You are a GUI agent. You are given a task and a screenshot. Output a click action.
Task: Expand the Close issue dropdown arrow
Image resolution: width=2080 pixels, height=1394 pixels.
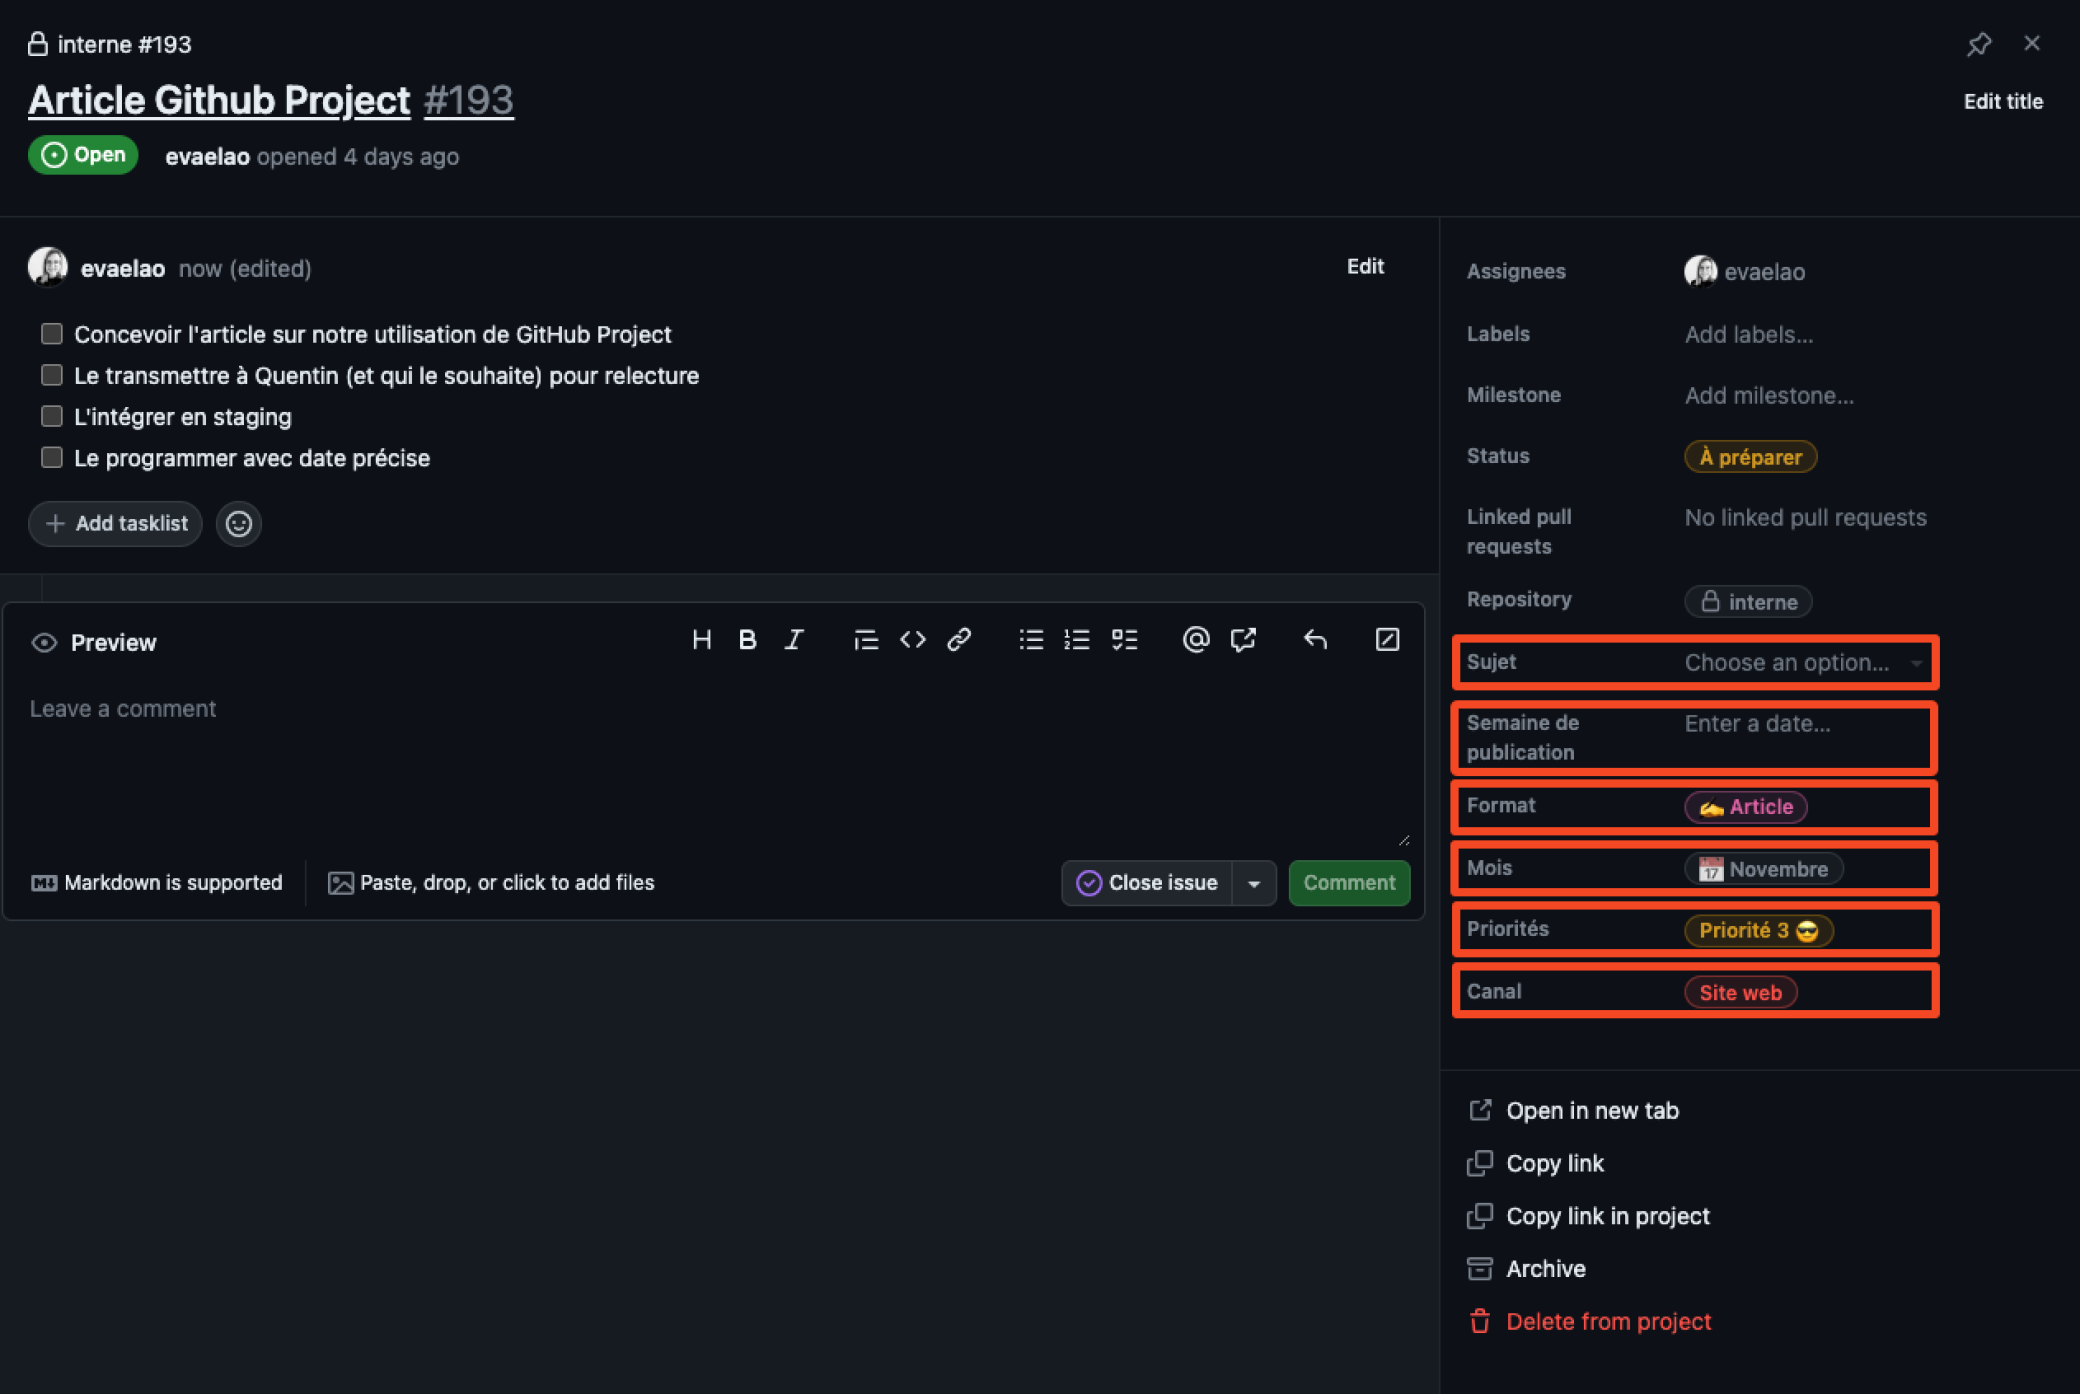pos(1254,883)
